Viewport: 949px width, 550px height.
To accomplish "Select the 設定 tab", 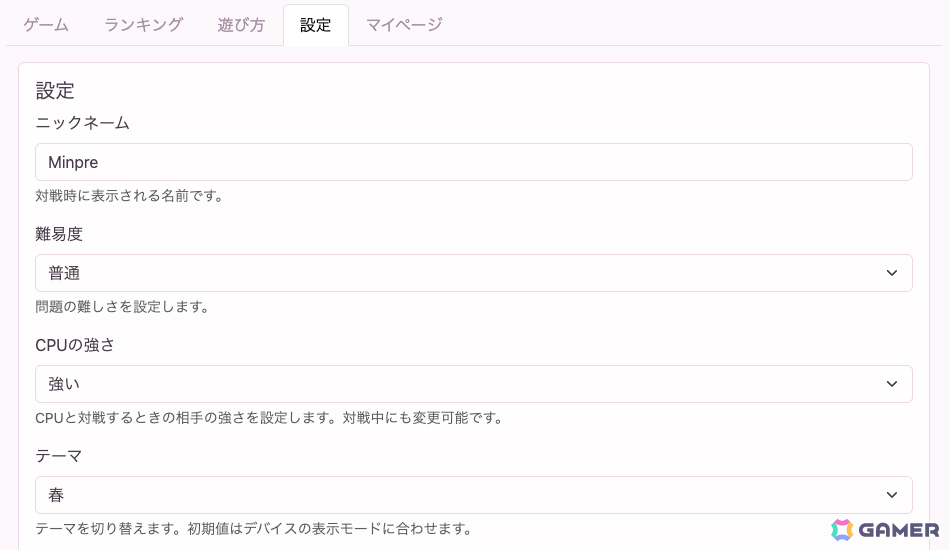I will [316, 25].
